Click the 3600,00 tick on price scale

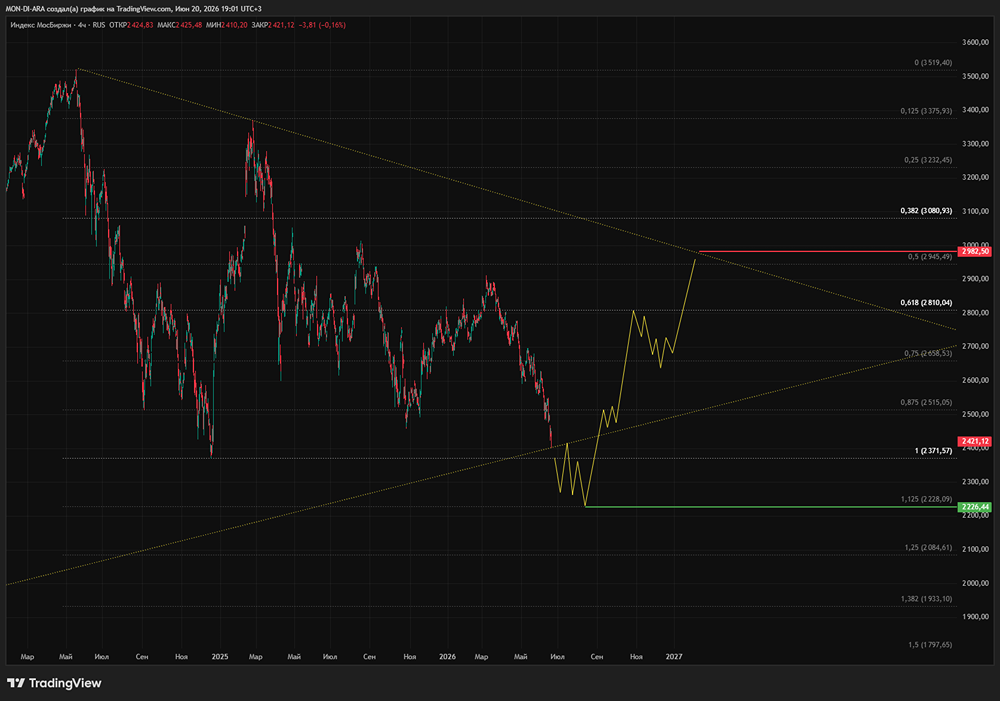click(975, 43)
